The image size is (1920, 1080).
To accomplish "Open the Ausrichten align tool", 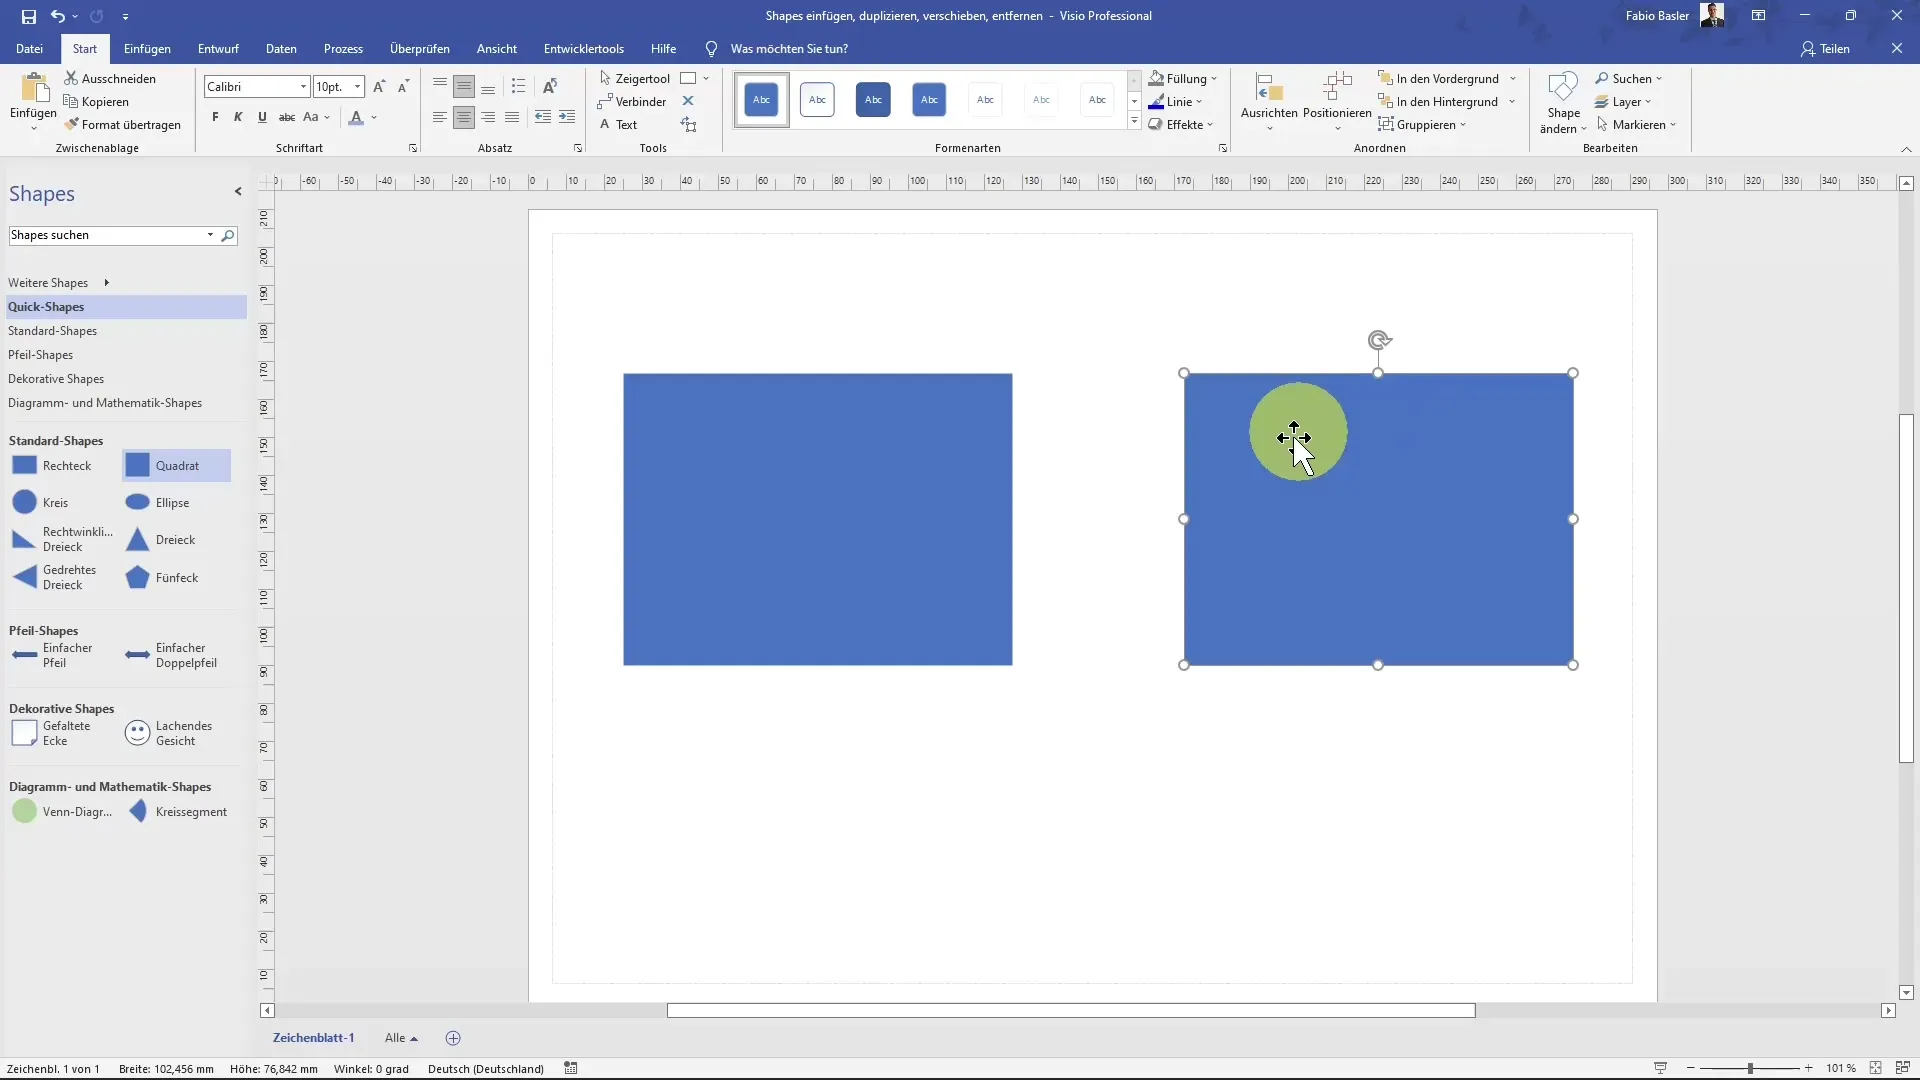I will (1269, 102).
